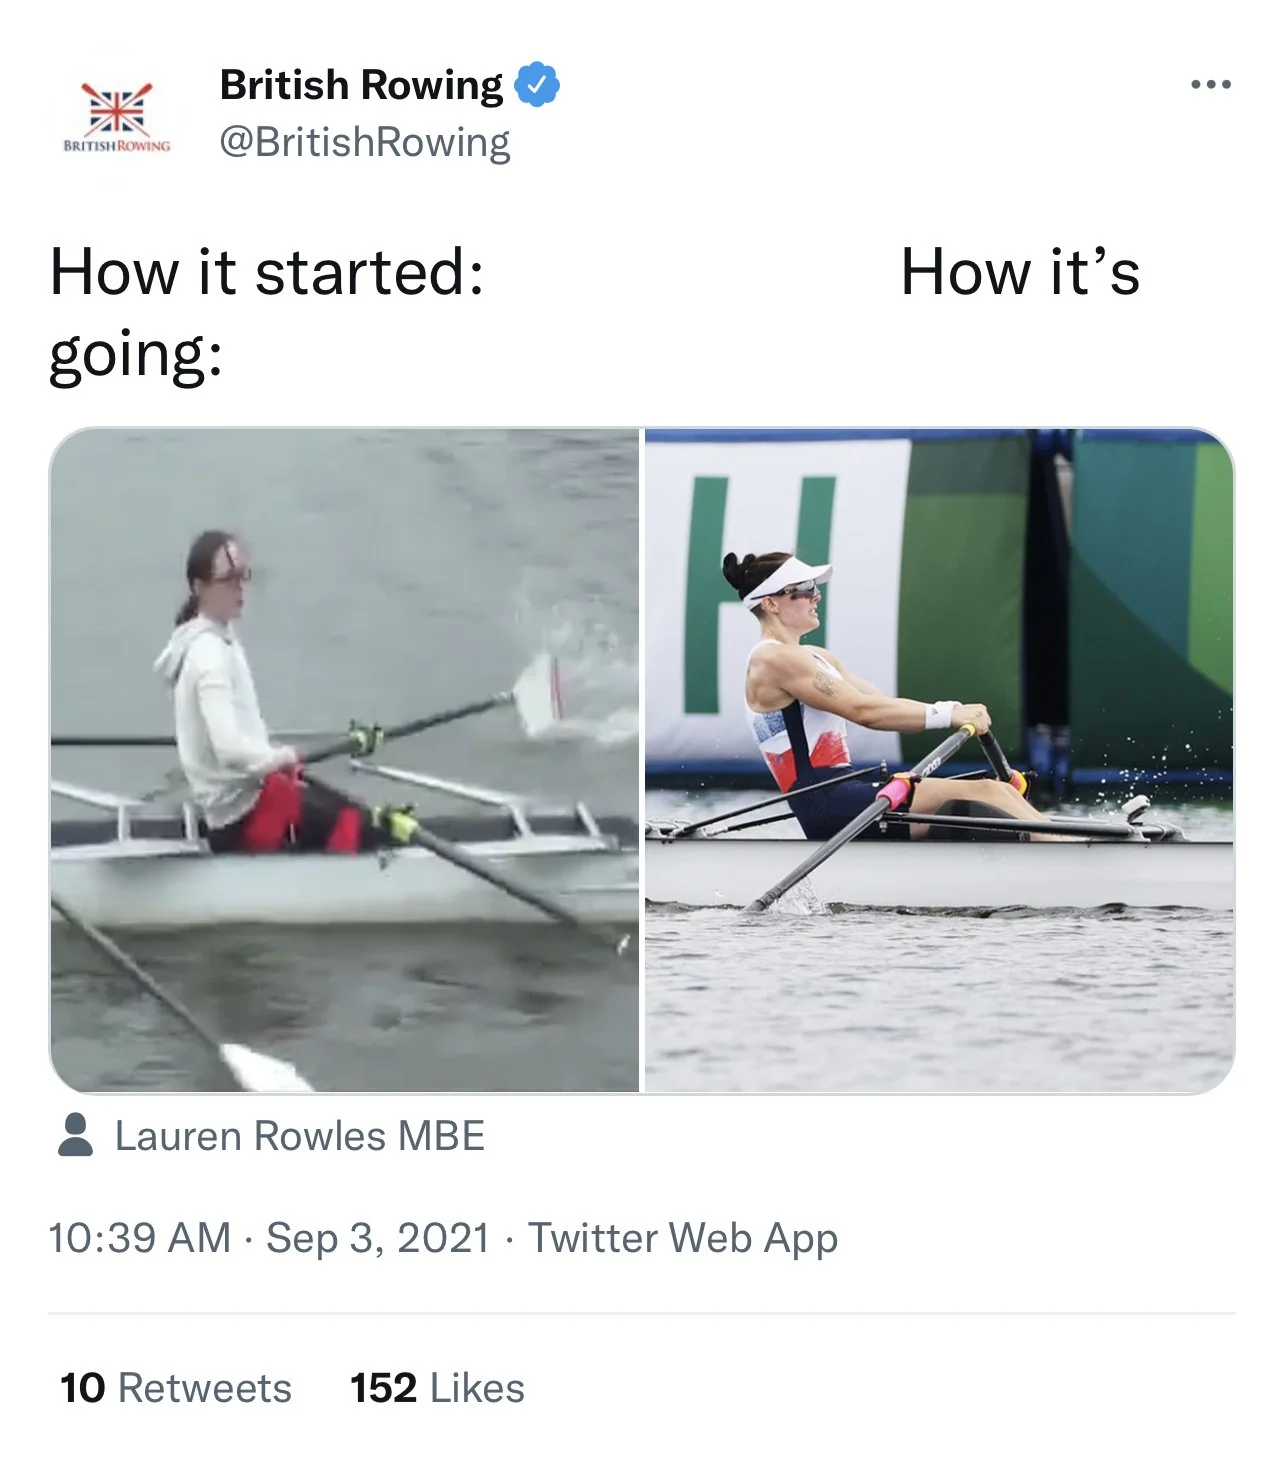Open the British Rowing display name

[x=361, y=85]
